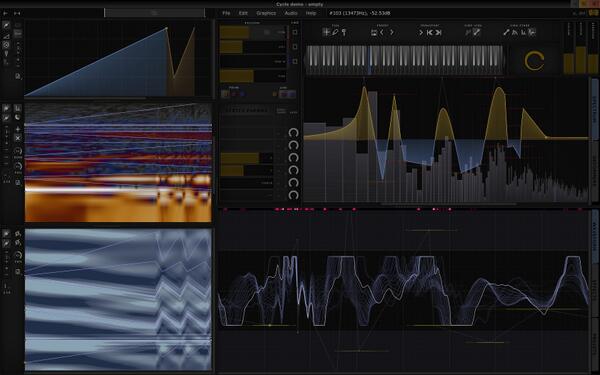Toggle the third checkbox in the slider panel
Viewport: 600px width, 375px height.
coord(295,61)
